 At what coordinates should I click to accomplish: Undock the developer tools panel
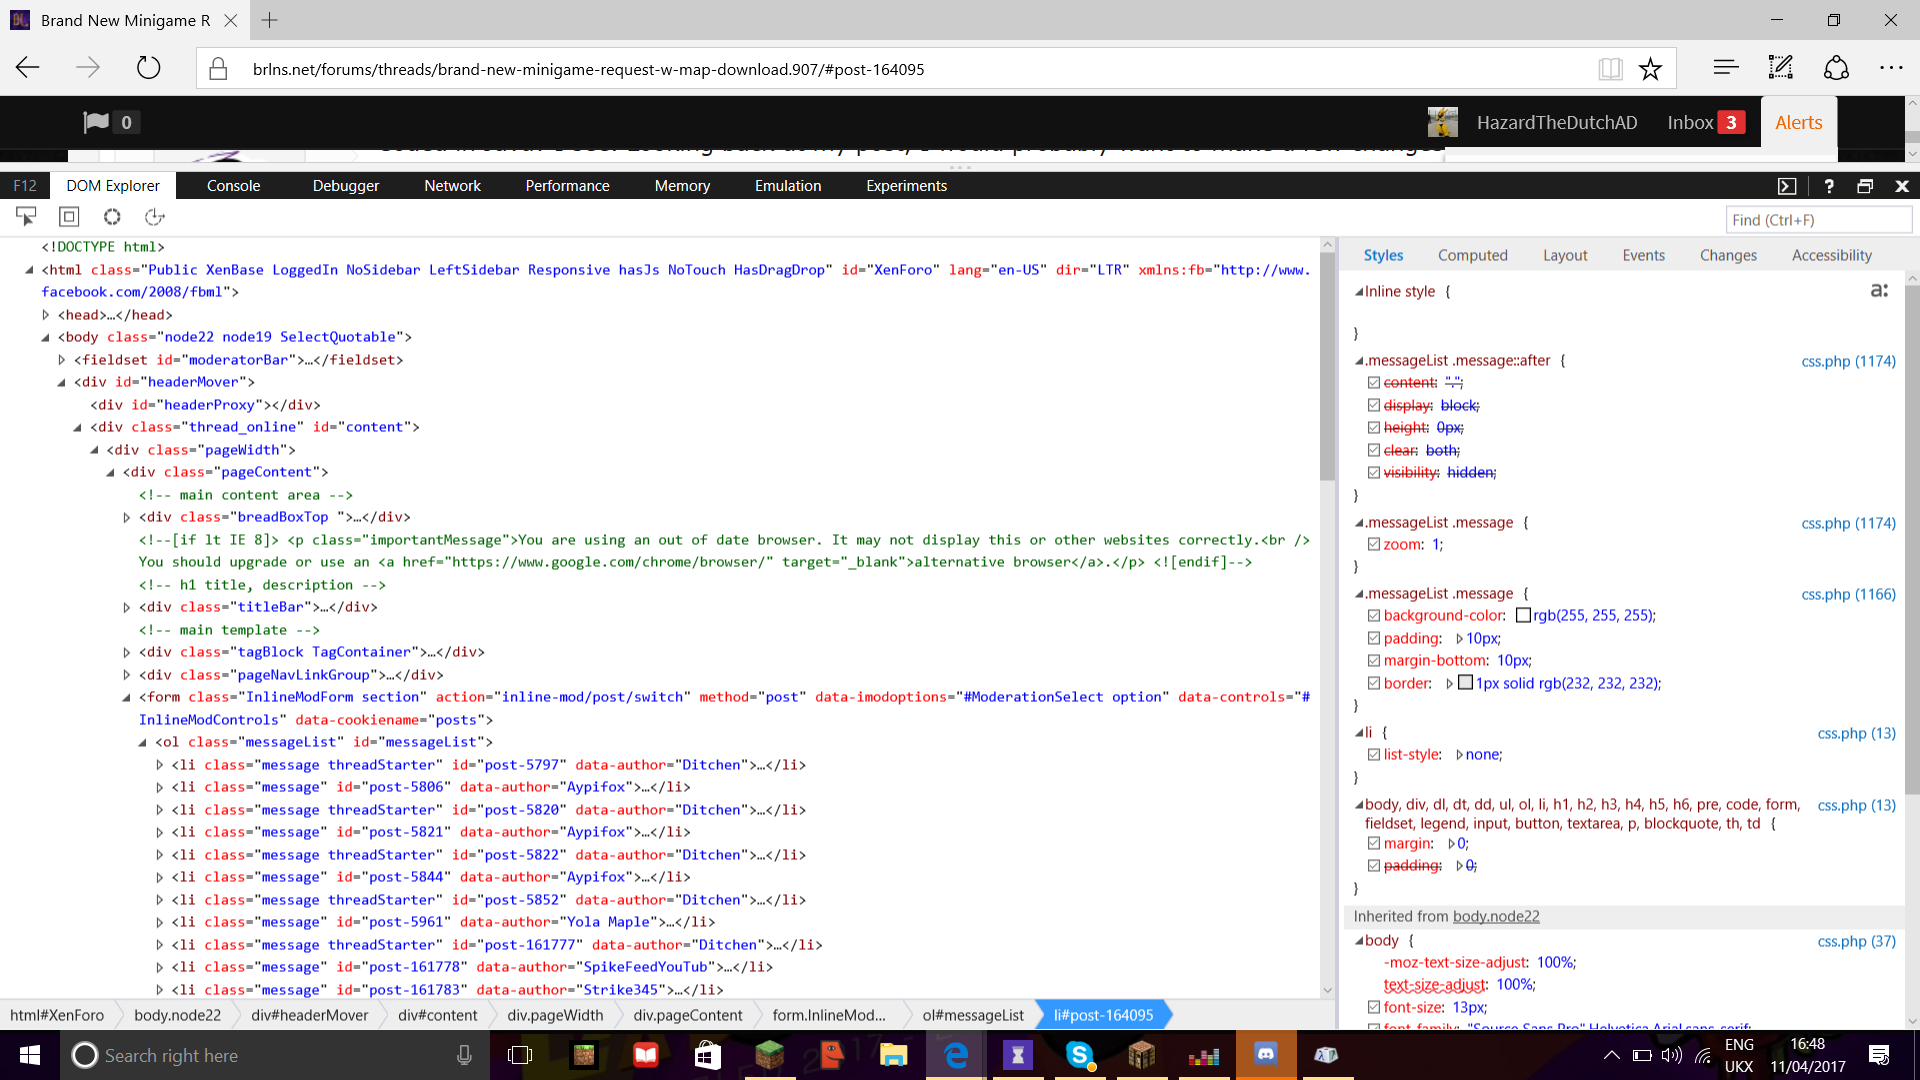(1865, 186)
